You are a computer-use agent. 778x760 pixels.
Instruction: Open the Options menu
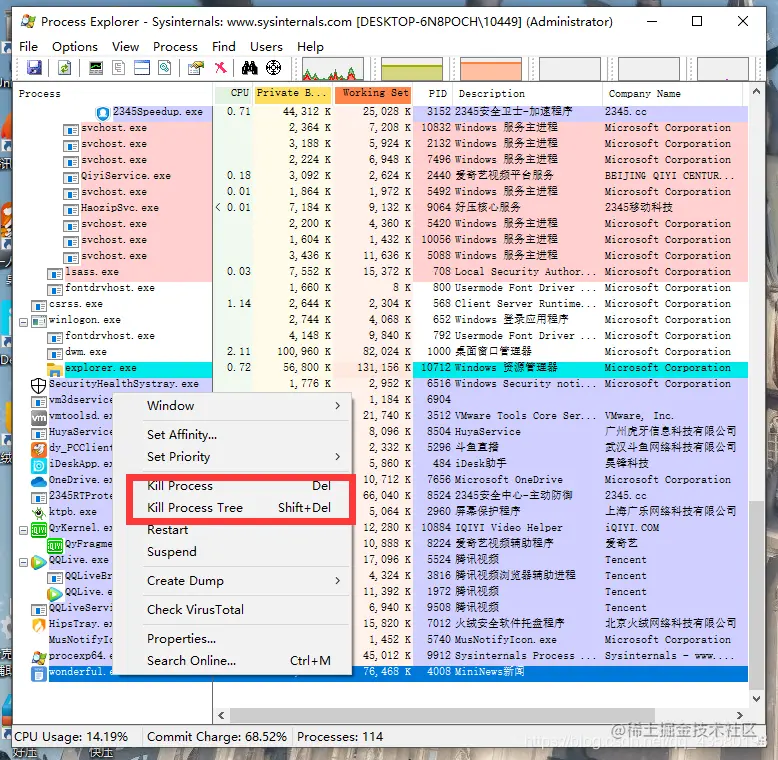(75, 47)
